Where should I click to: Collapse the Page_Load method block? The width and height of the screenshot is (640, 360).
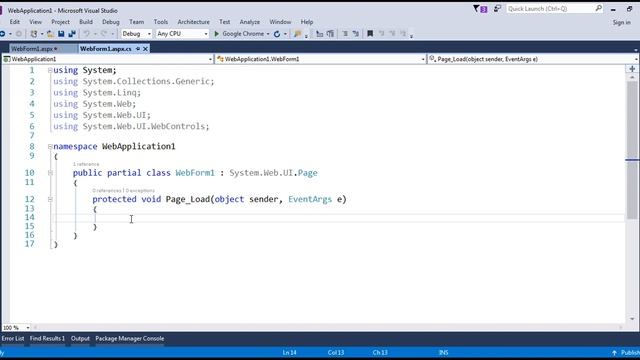pyautogui.click(x=50, y=200)
